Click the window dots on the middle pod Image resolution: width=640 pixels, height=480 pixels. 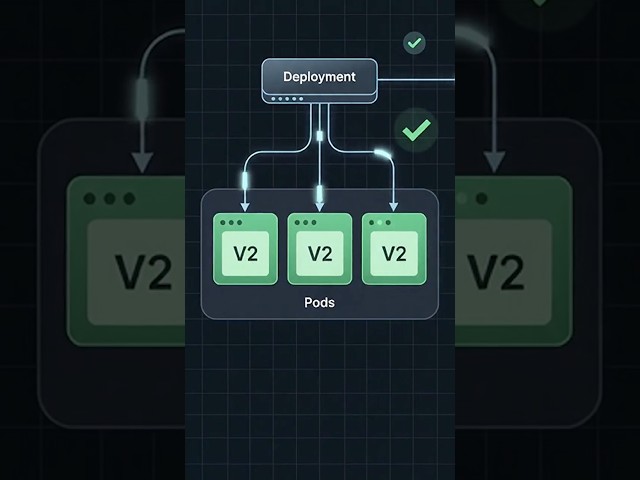(305, 222)
